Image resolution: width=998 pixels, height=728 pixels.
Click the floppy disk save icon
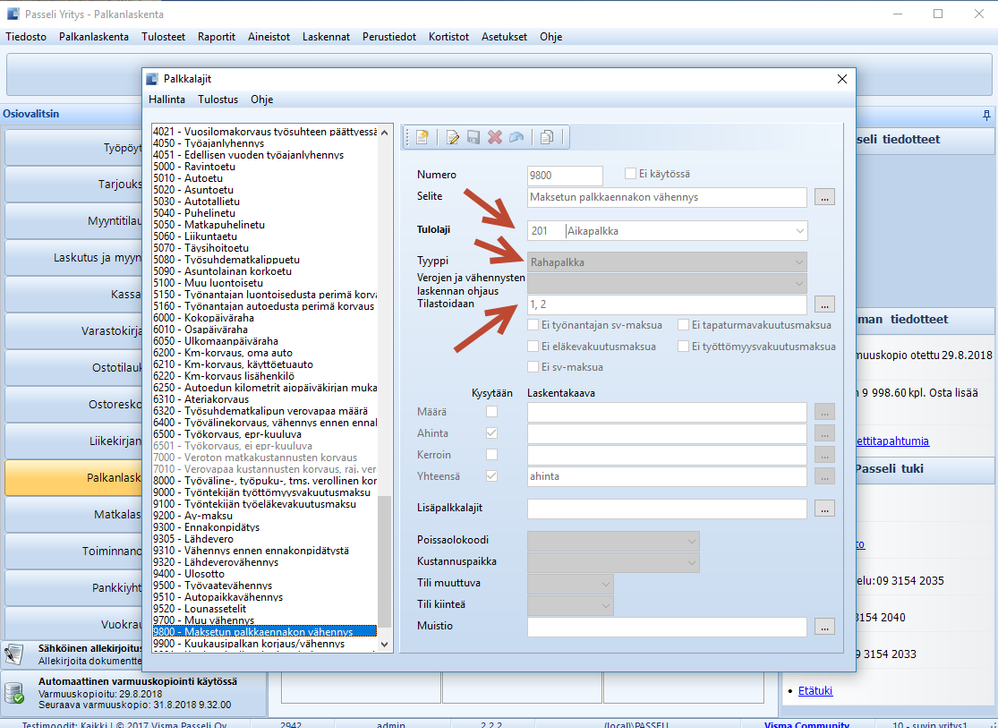click(474, 137)
